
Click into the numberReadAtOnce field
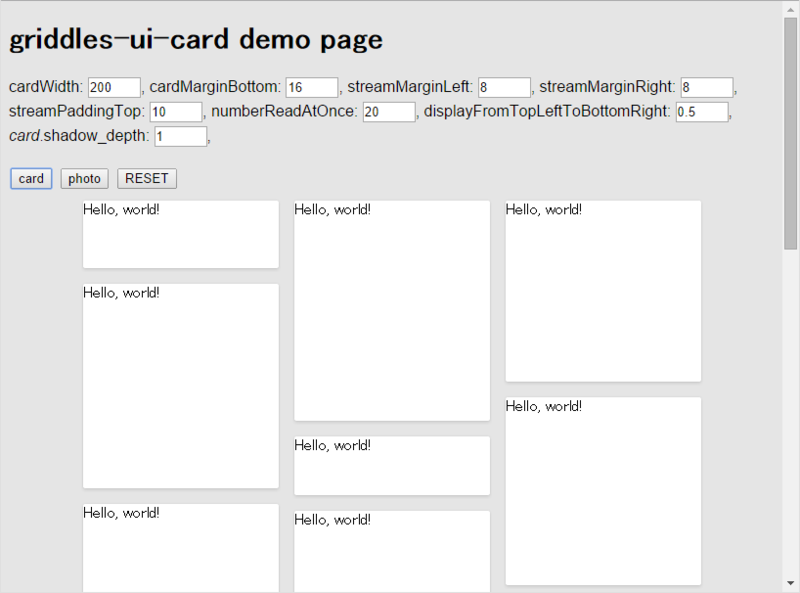(x=389, y=112)
